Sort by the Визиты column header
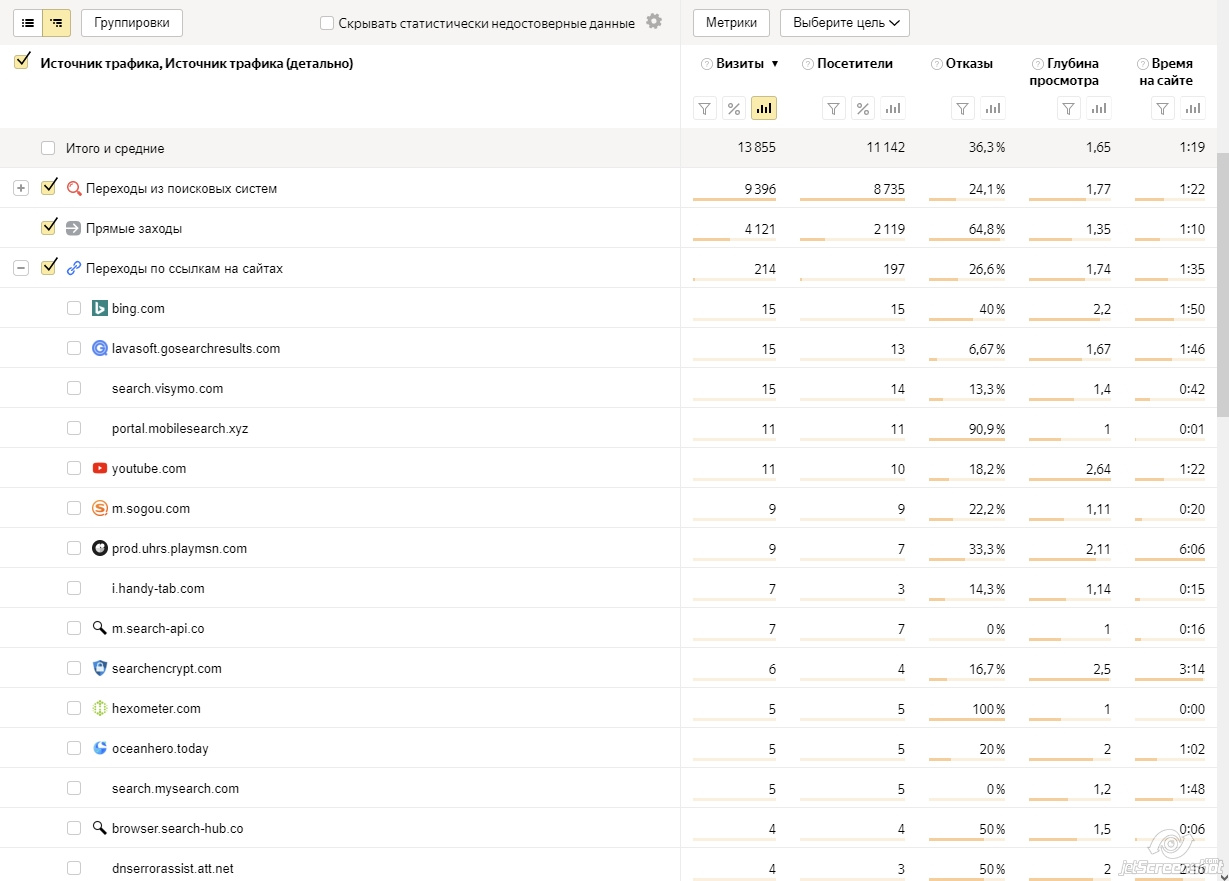The image size is (1229, 881). click(740, 63)
